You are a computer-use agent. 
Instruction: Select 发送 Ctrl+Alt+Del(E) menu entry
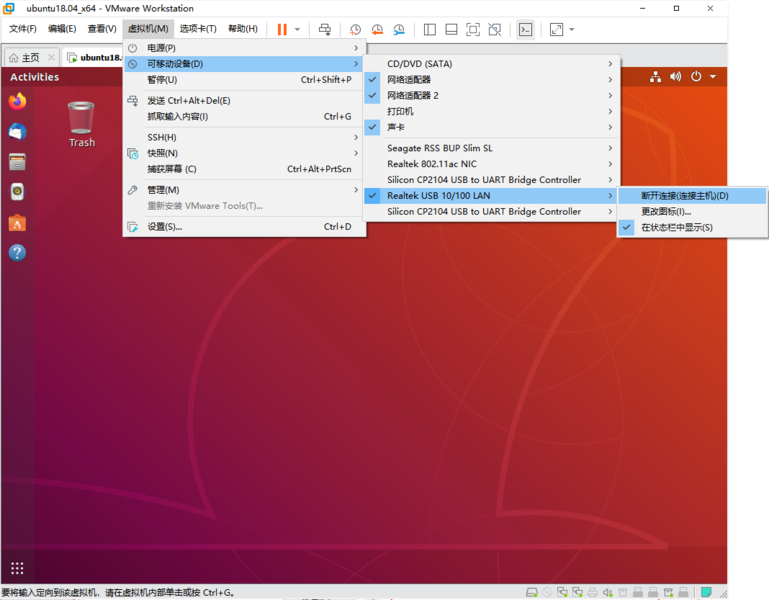click(244, 101)
